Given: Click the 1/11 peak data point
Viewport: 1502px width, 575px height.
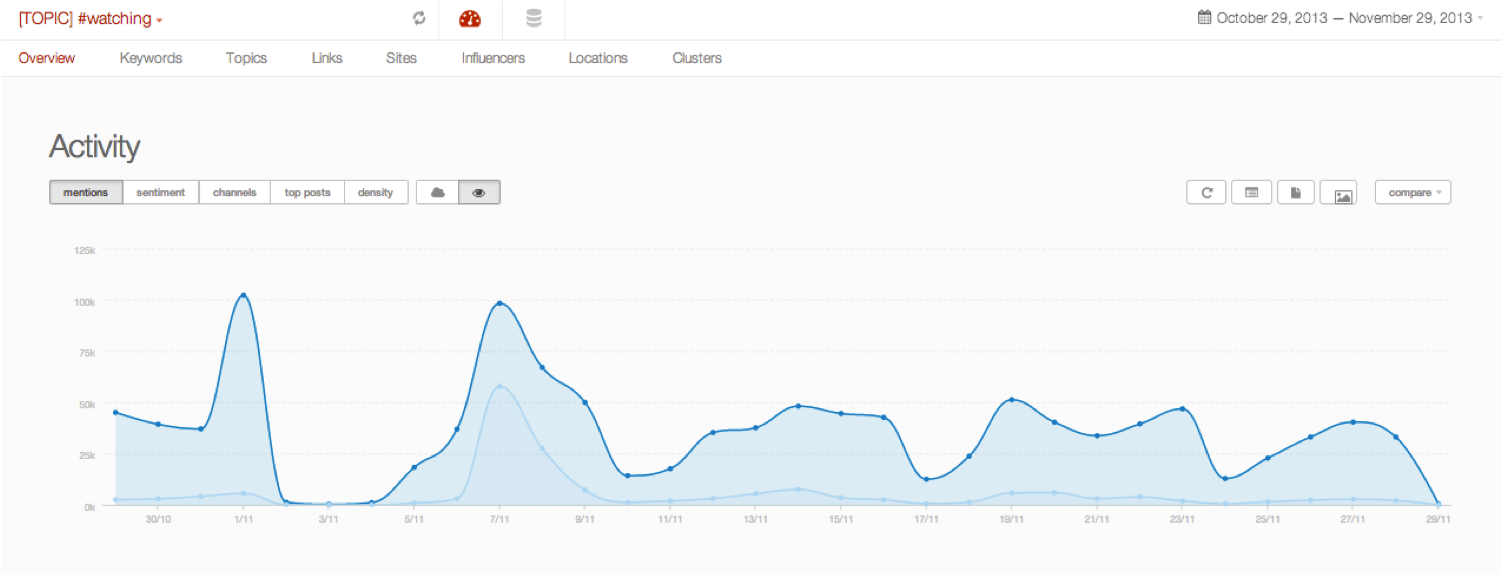Looking at the screenshot, I should 243,296.
